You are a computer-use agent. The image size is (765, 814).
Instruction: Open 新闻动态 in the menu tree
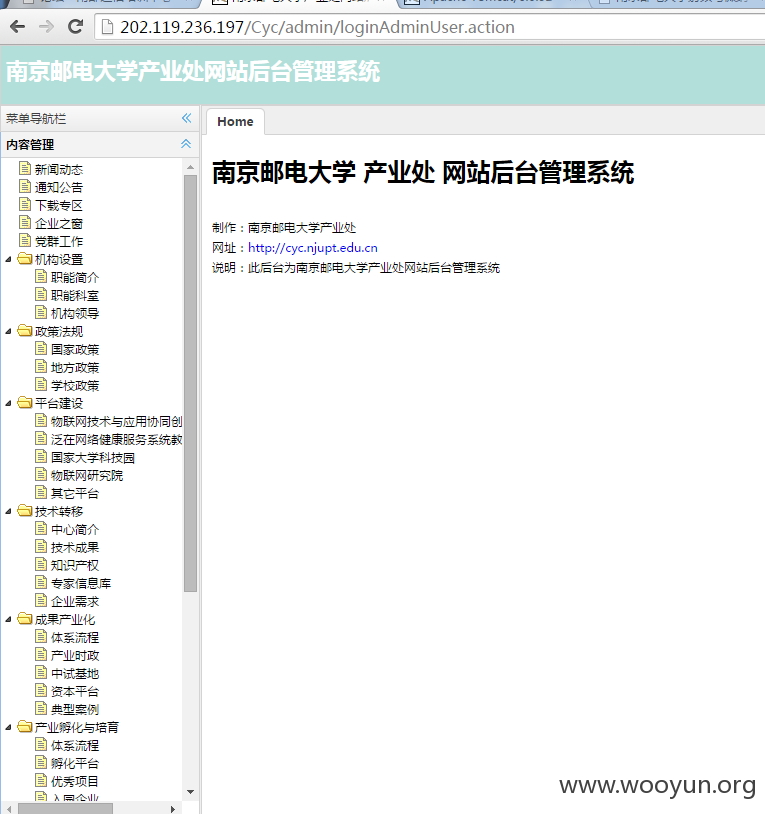pyautogui.click(x=59, y=169)
